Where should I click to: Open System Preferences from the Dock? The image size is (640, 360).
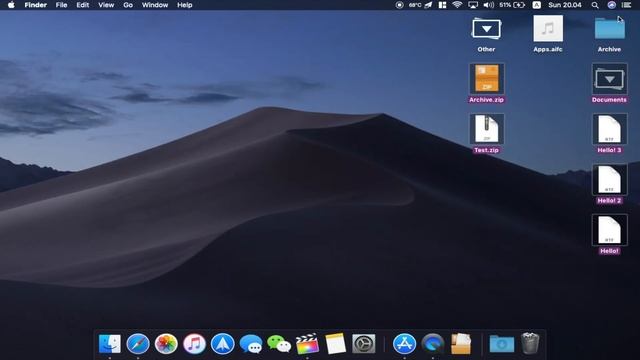[364, 344]
